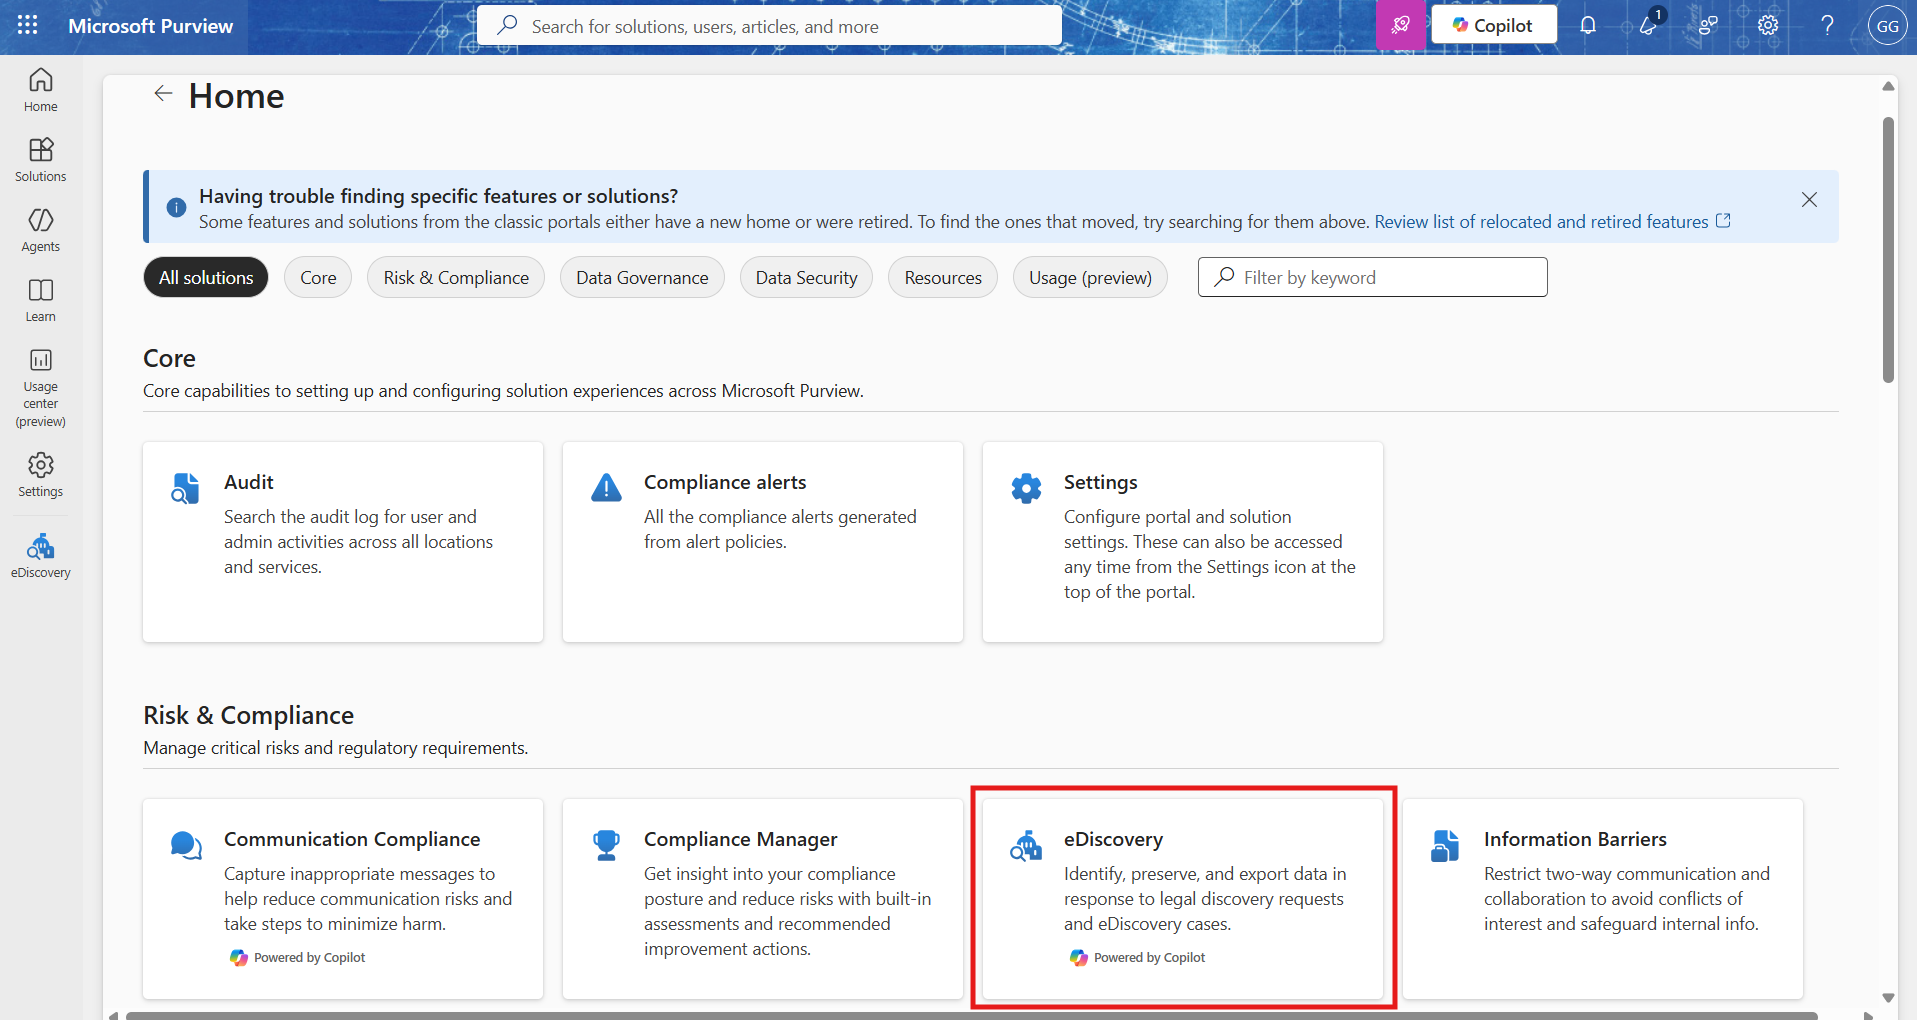Click the Microsoft Purview title

(x=150, y=26)
